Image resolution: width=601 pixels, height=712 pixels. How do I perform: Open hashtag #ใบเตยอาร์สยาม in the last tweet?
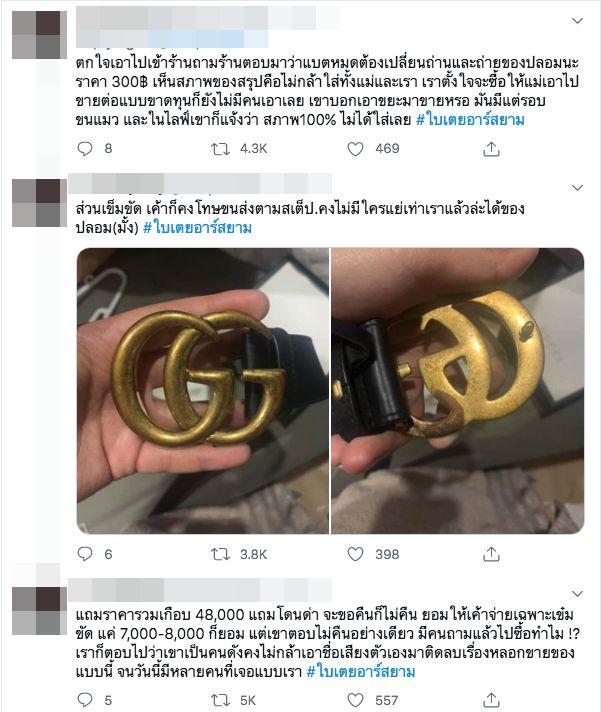click(361, 671)
